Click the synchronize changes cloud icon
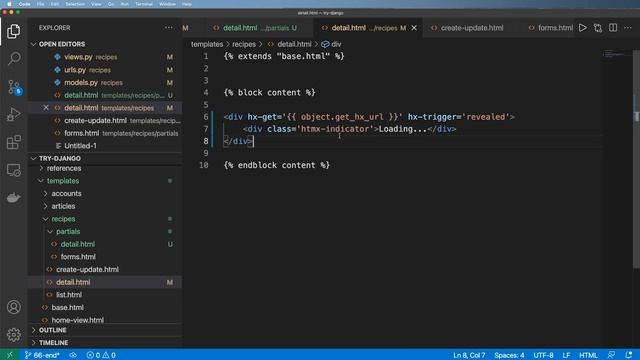This screenshot has width=640, height=360. coord(73,355)
